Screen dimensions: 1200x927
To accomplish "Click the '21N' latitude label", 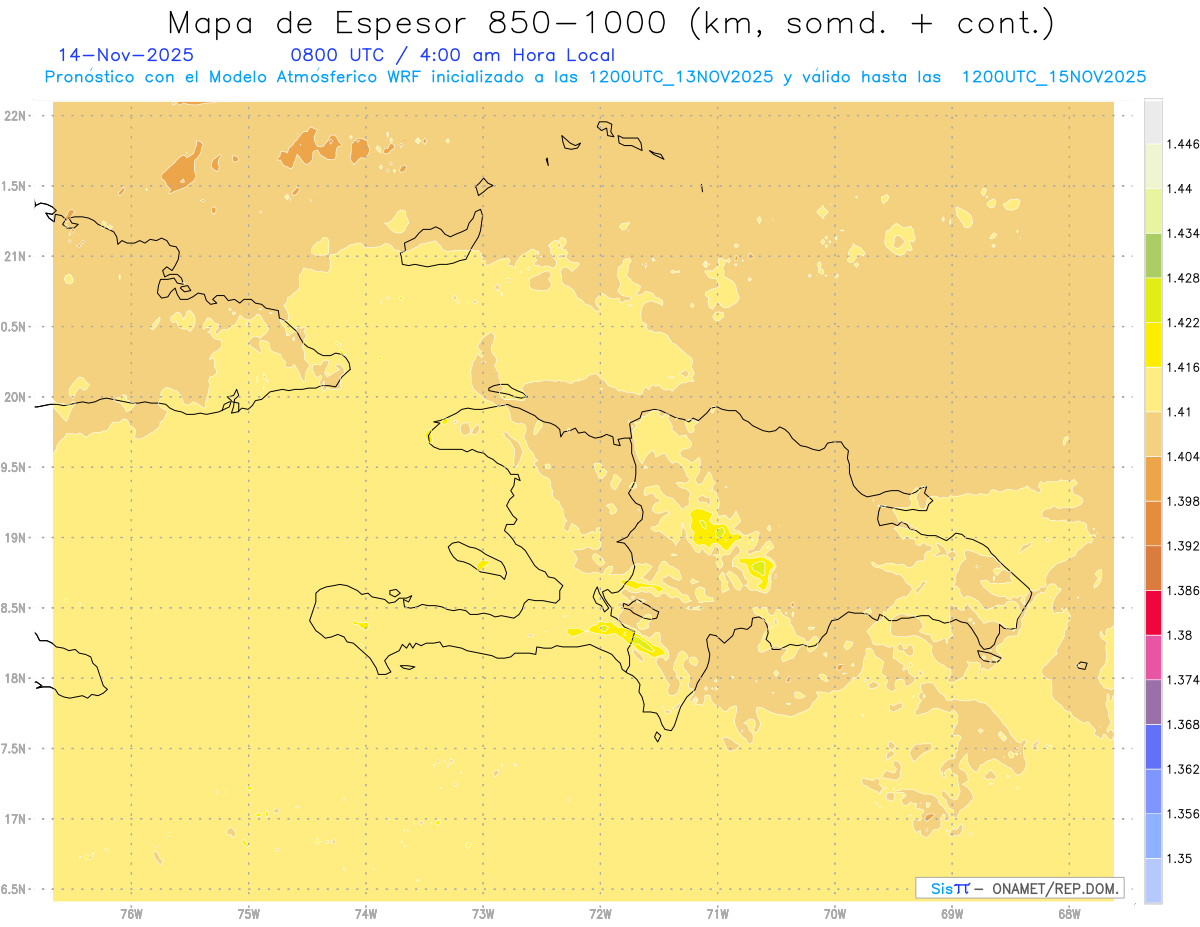I will coord(15,256).
